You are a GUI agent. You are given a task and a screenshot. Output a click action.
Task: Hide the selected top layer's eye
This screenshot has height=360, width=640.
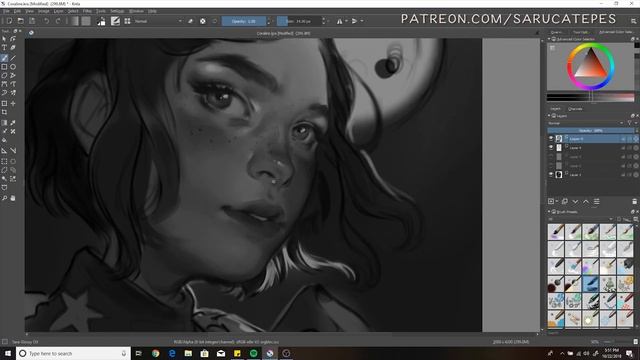click(551, 139)
